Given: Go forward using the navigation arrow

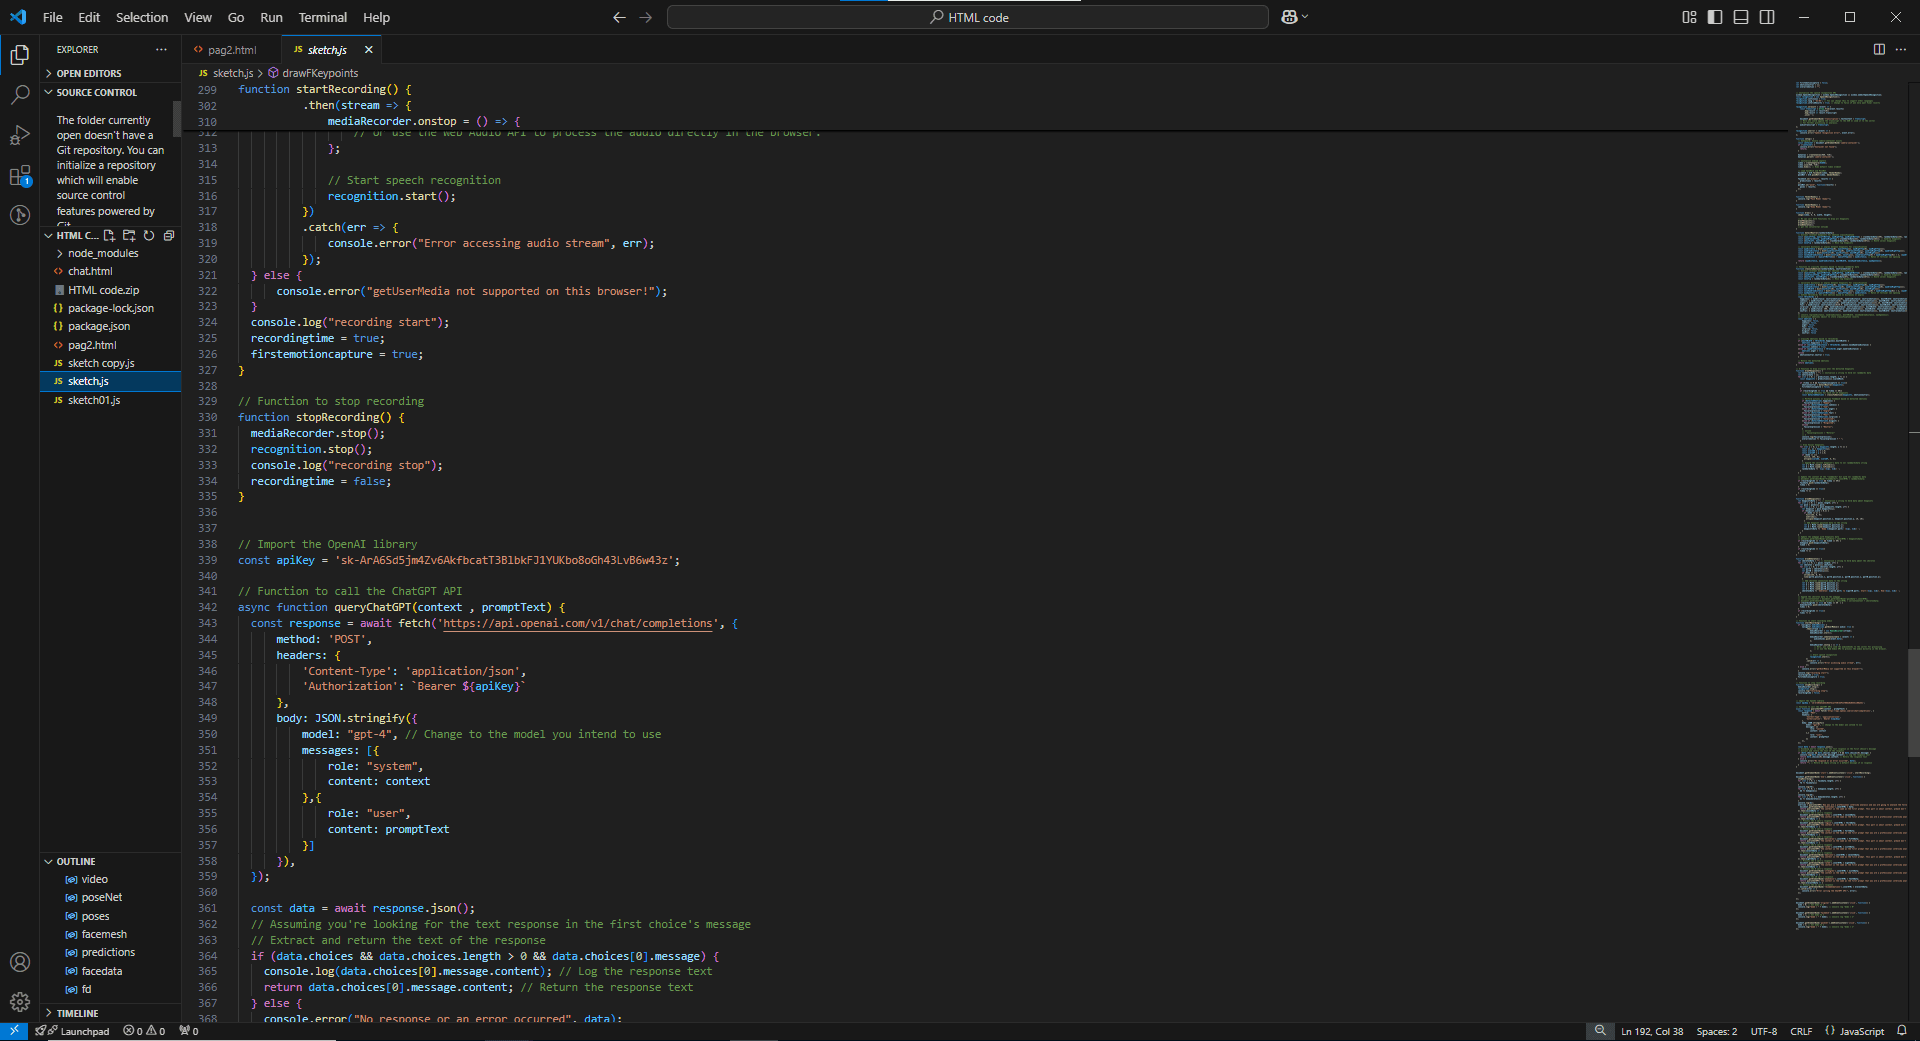Looking at the screenshot, I should pyautogui.click(x=646, y=17).
